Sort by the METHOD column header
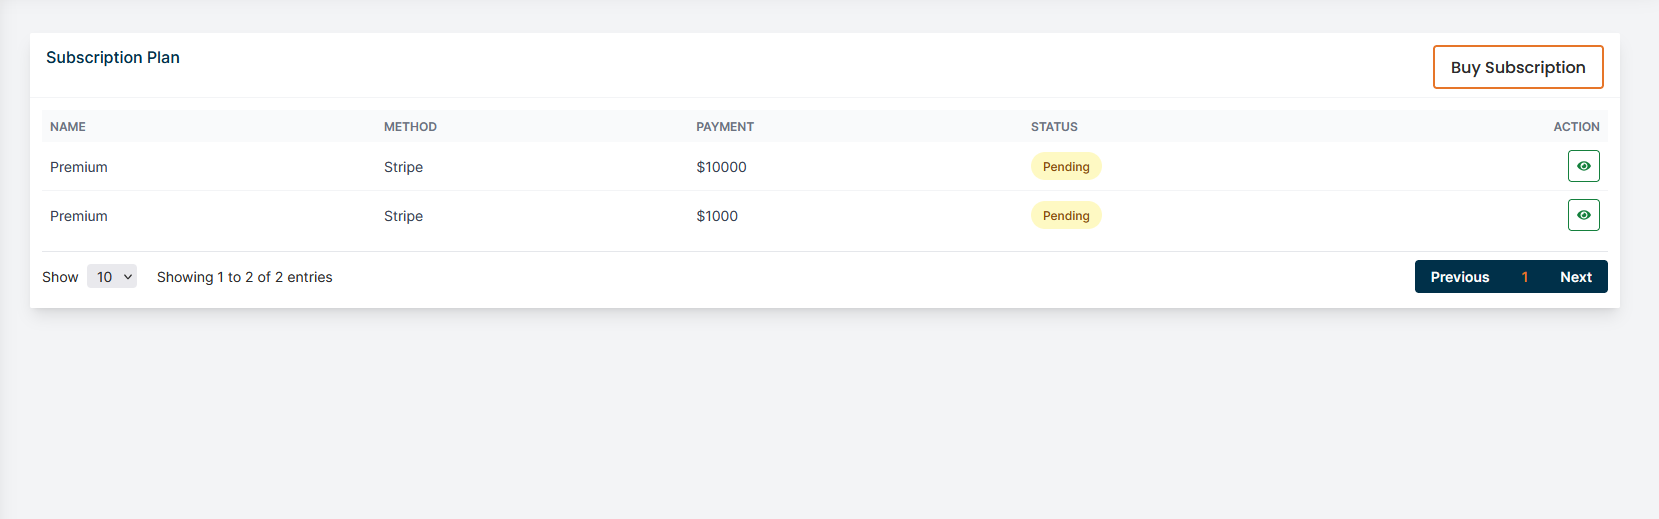1659x519 pixels. (x=410, y=127)
